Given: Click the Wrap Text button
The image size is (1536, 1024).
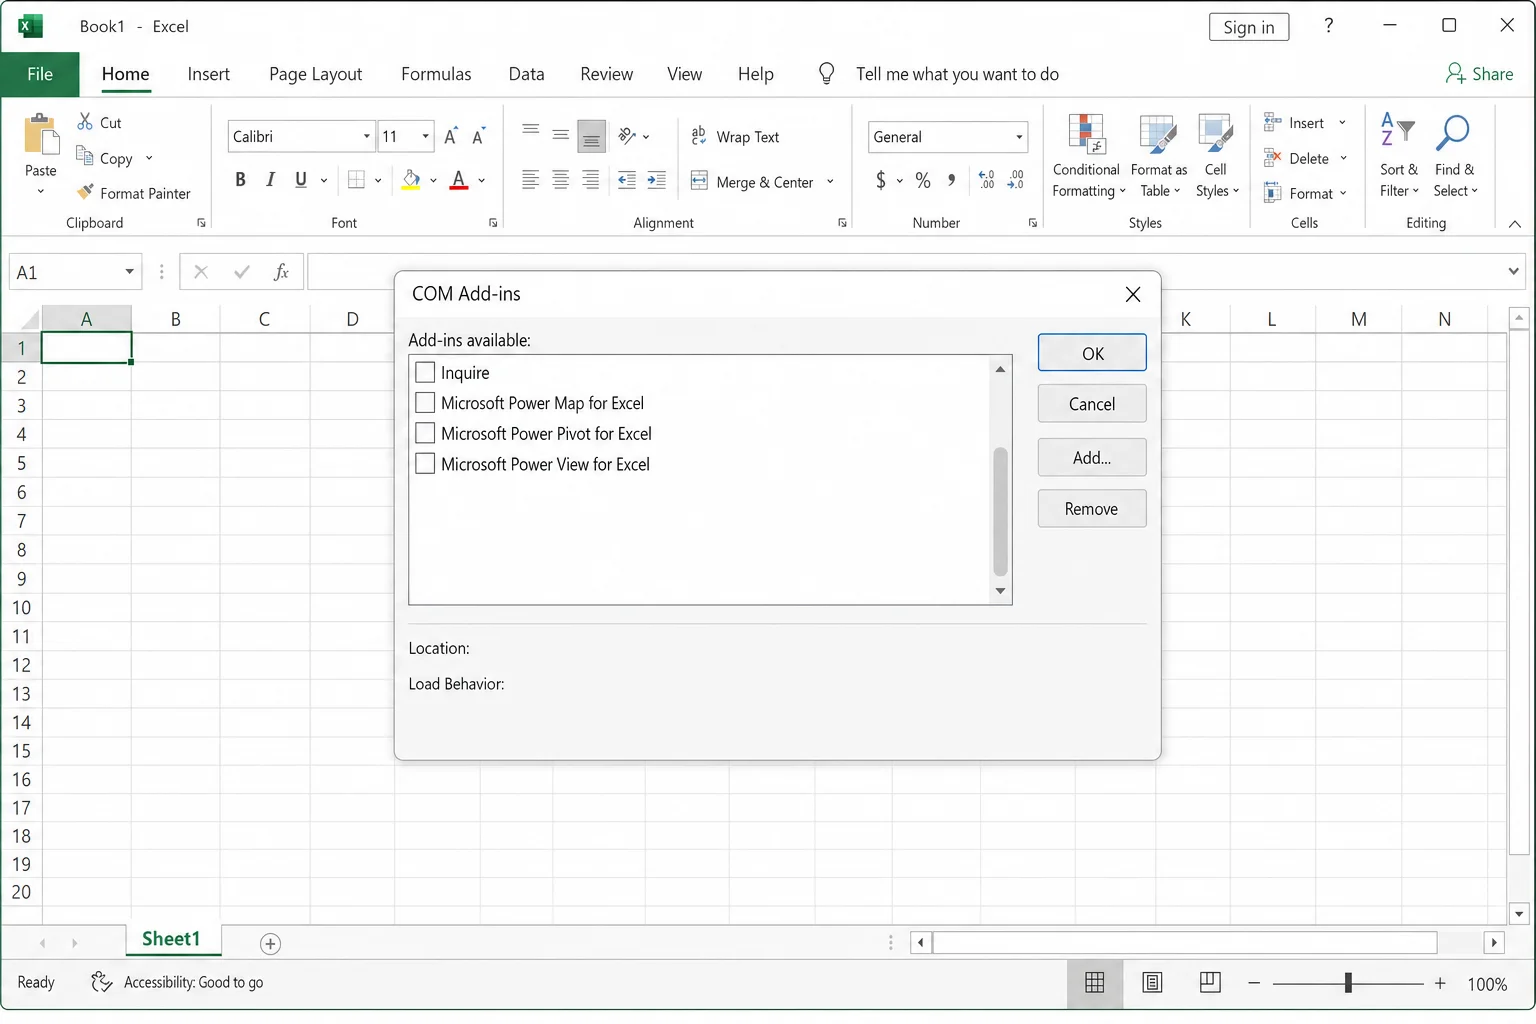Looking at the screenshot, I should [735, 137].
